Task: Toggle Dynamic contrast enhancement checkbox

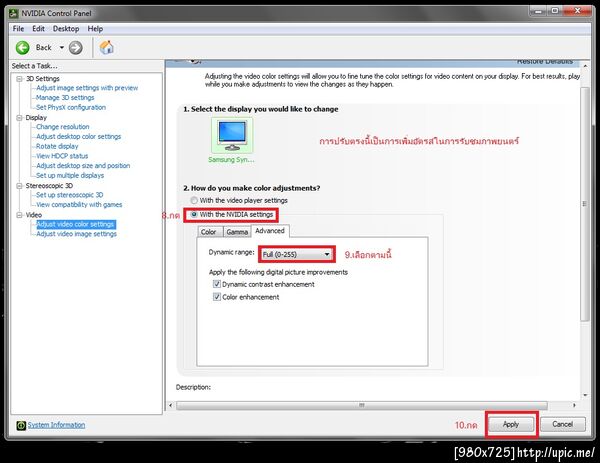Action: point(217,284)
